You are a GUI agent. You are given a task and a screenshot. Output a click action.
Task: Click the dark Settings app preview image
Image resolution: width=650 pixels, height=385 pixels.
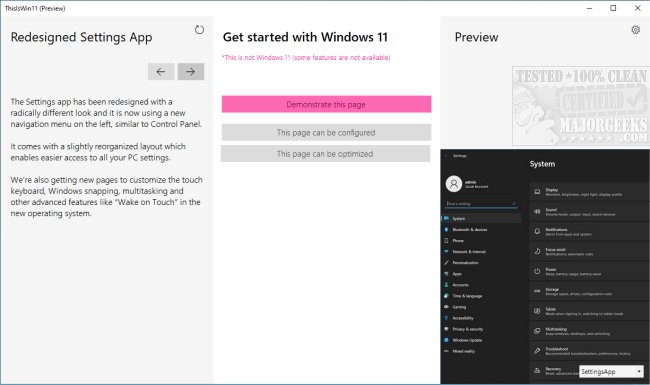[x=545, y=266]
